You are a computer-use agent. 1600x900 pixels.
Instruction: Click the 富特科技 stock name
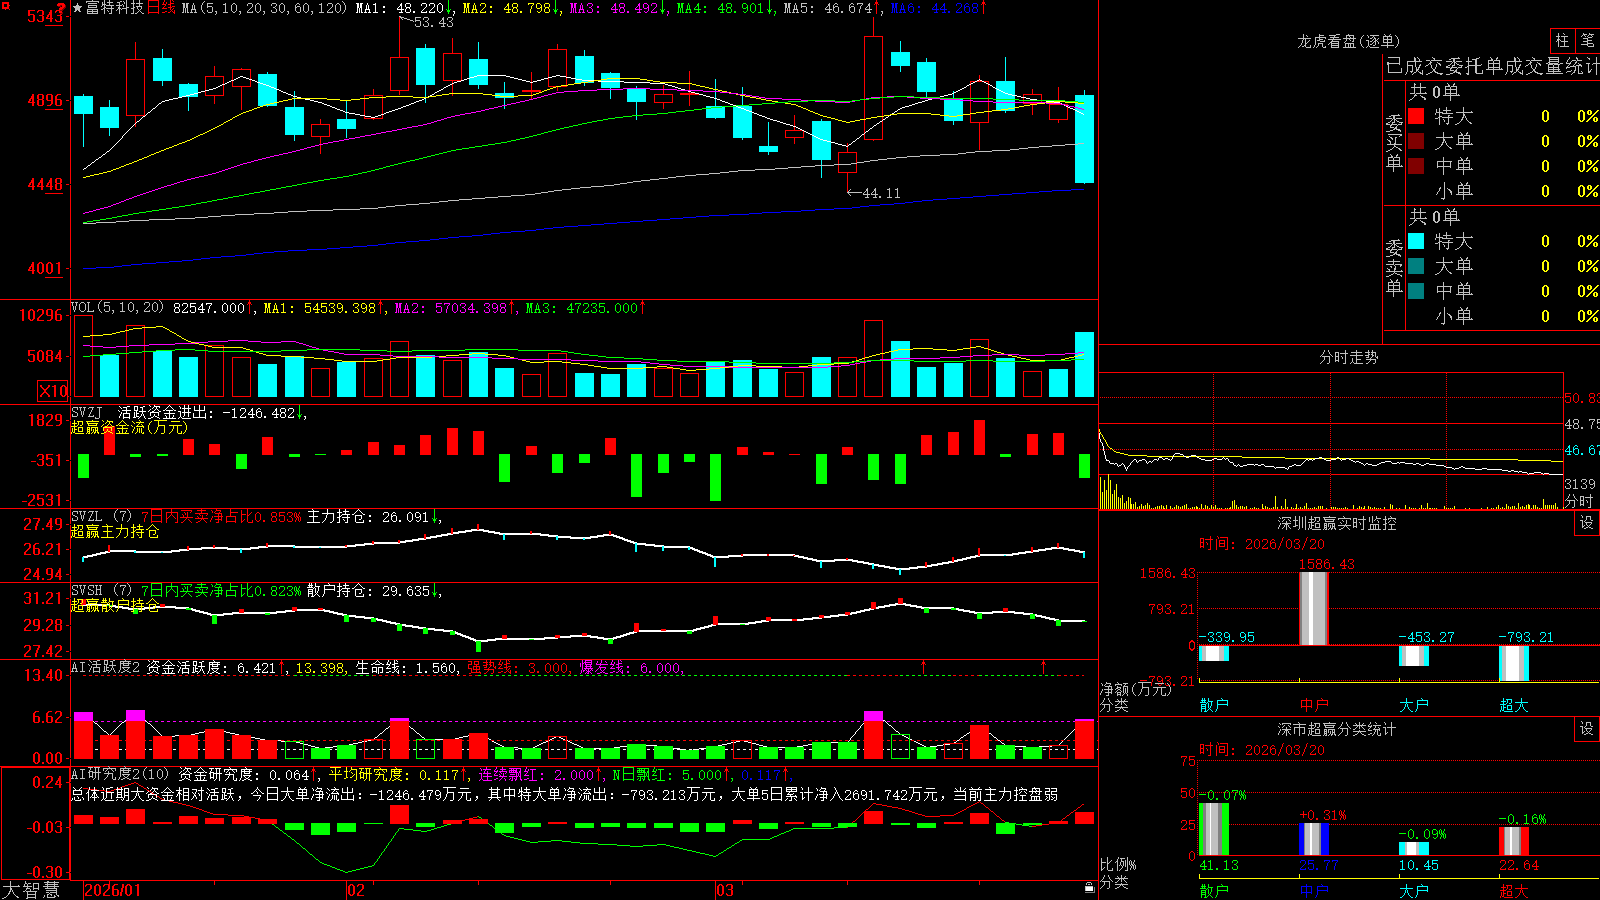(115, 8)
